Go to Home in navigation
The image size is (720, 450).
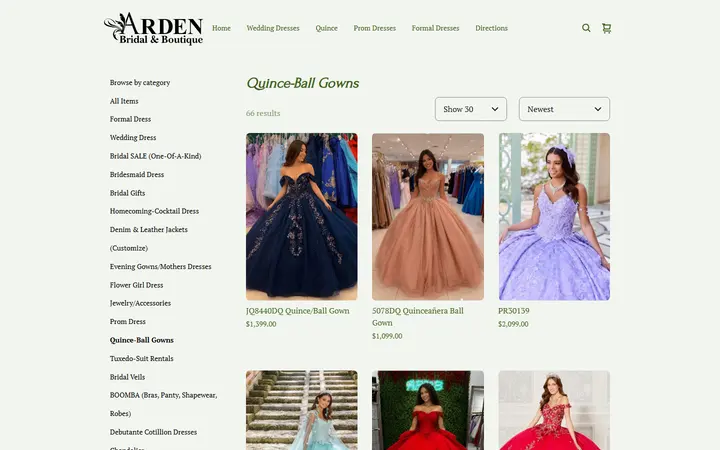(221, 28)
